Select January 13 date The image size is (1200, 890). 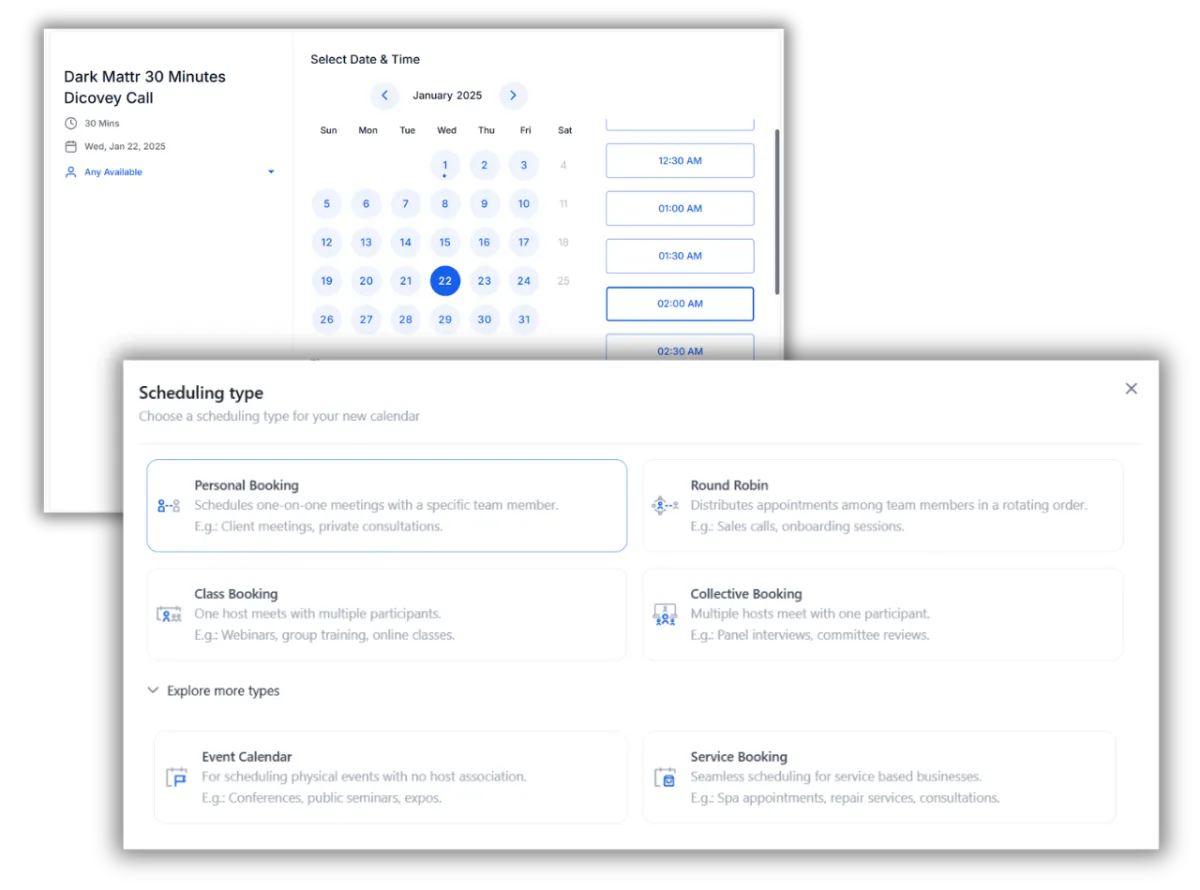[366, 242]
